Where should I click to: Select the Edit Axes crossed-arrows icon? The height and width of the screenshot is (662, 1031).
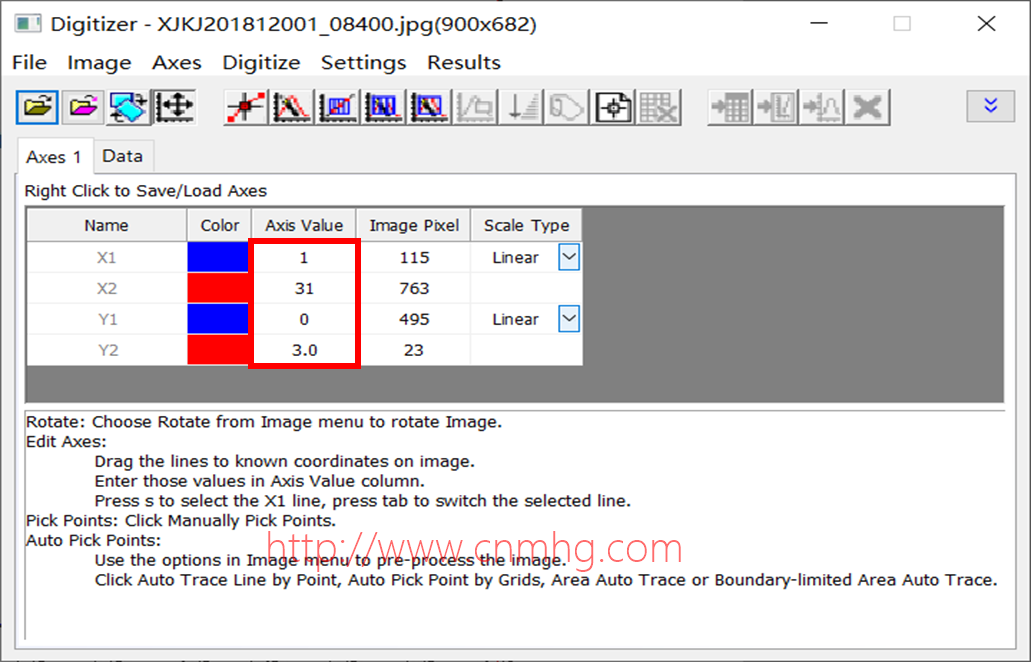click(x=175, y=106)
